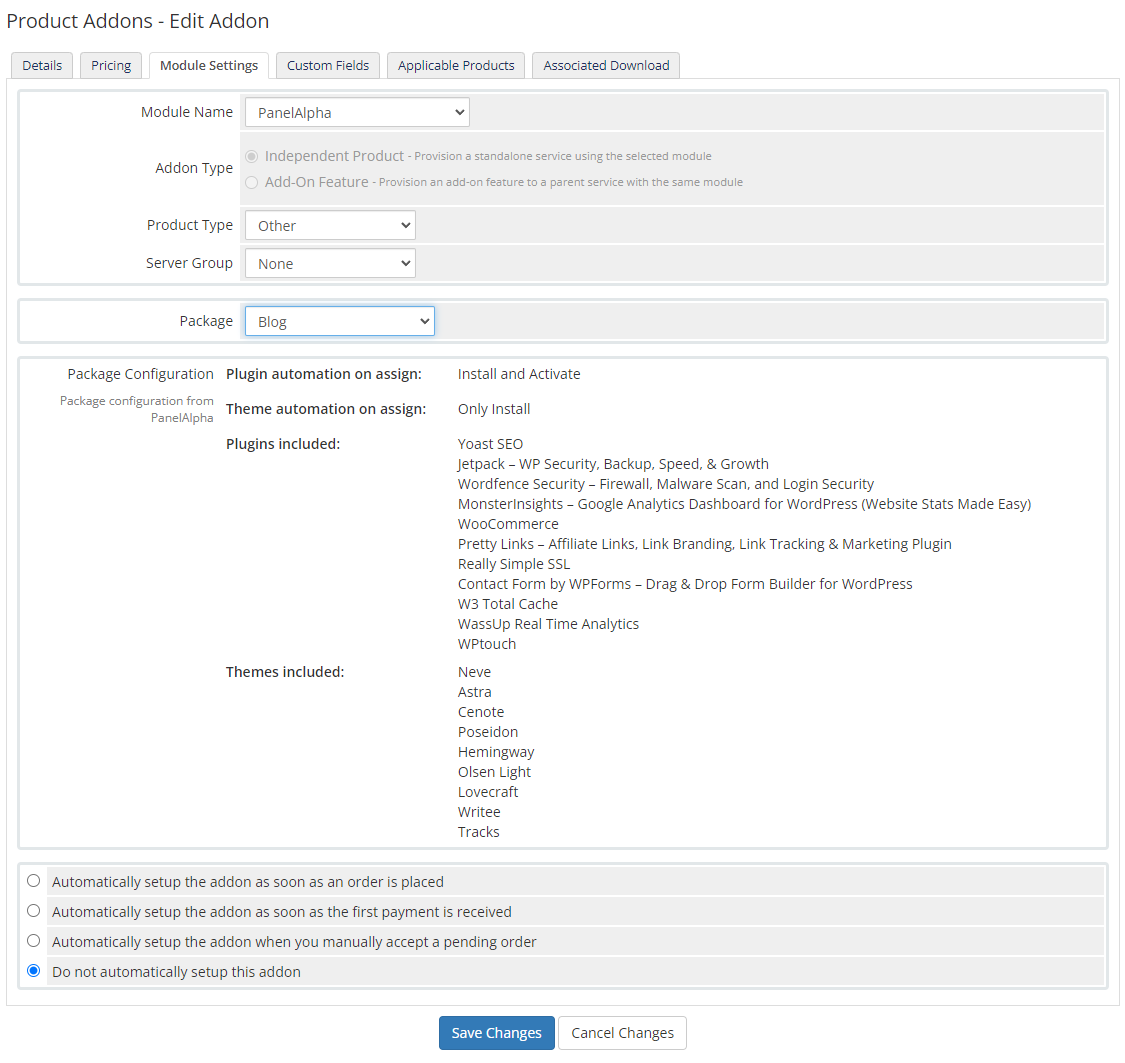This screenshot has height=1063, width=1125.
Task: Select the Independent Product addon type
Action: [251, 156]
